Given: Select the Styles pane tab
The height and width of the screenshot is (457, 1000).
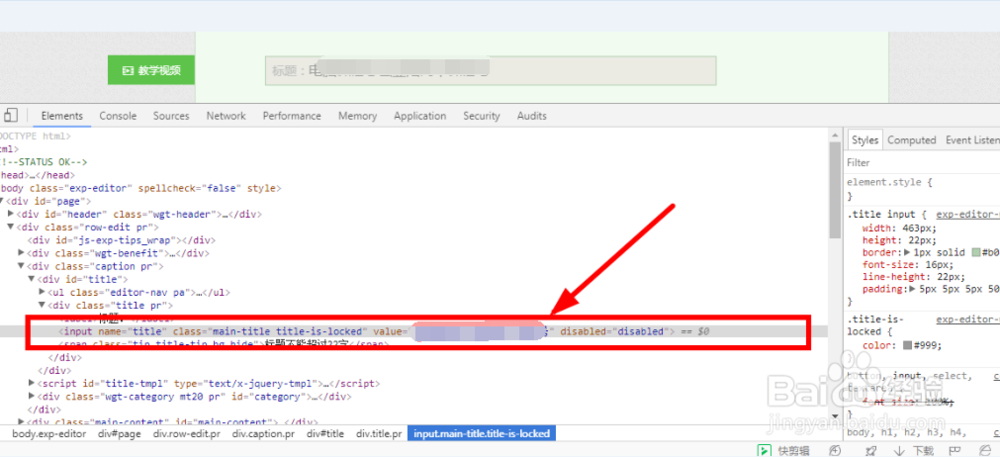Looking at the screenshot, I should point(865,140).
